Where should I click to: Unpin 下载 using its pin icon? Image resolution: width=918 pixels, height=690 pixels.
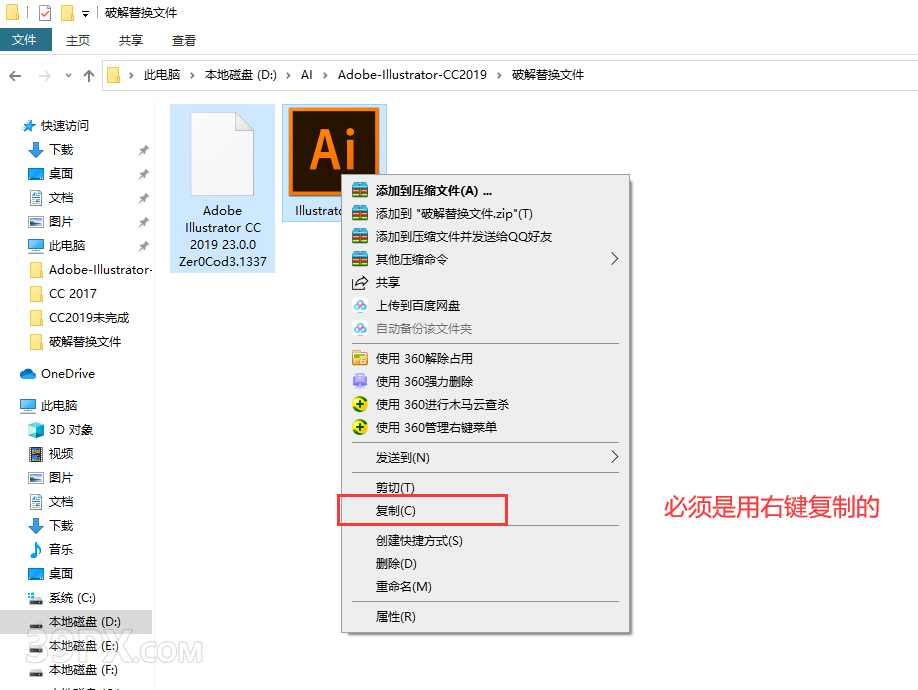[143, 150]
